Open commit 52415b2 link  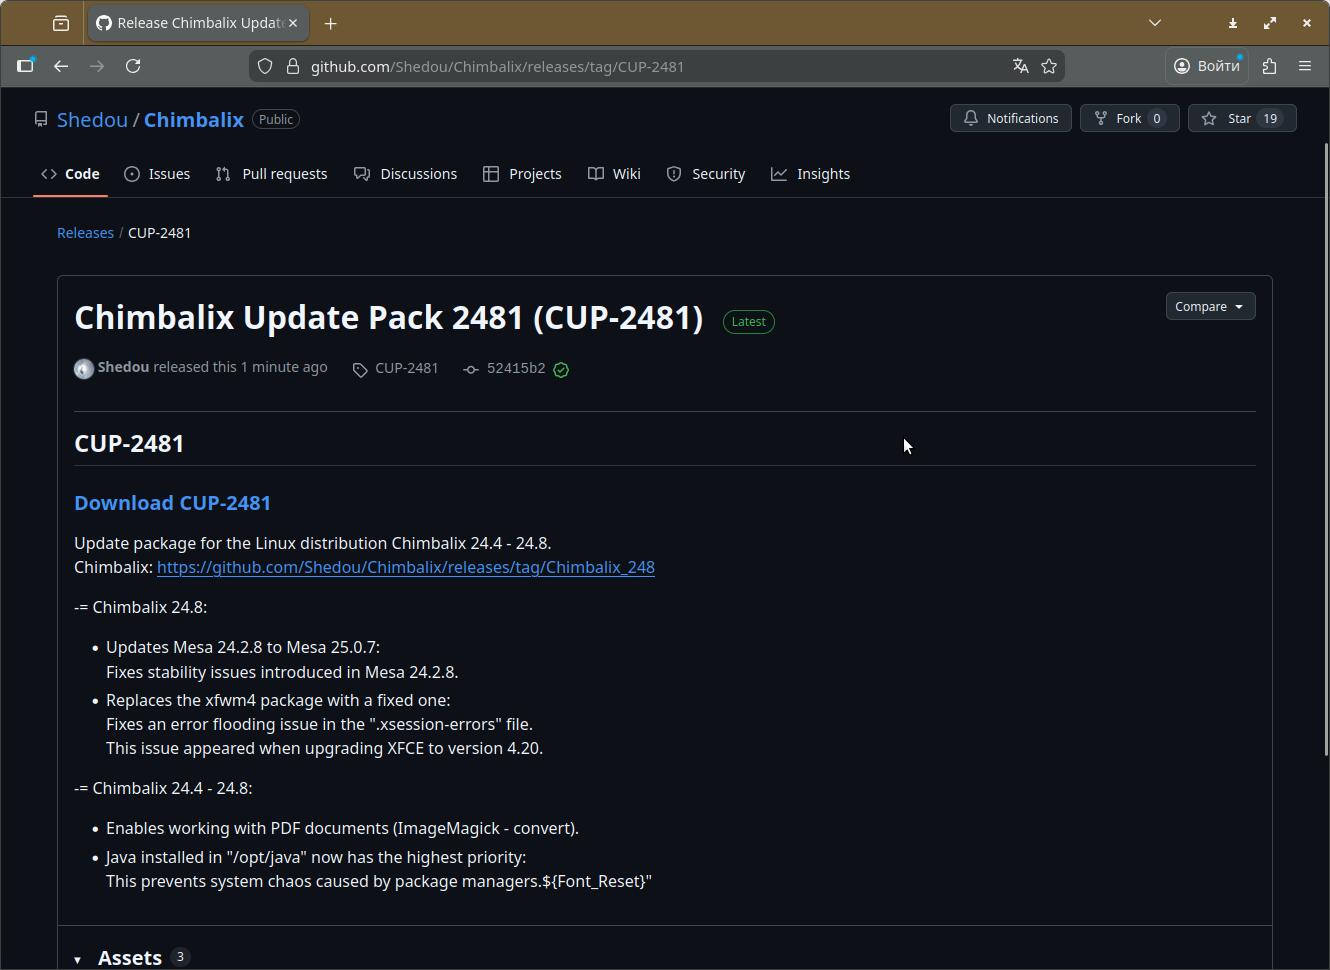(516, 368)
